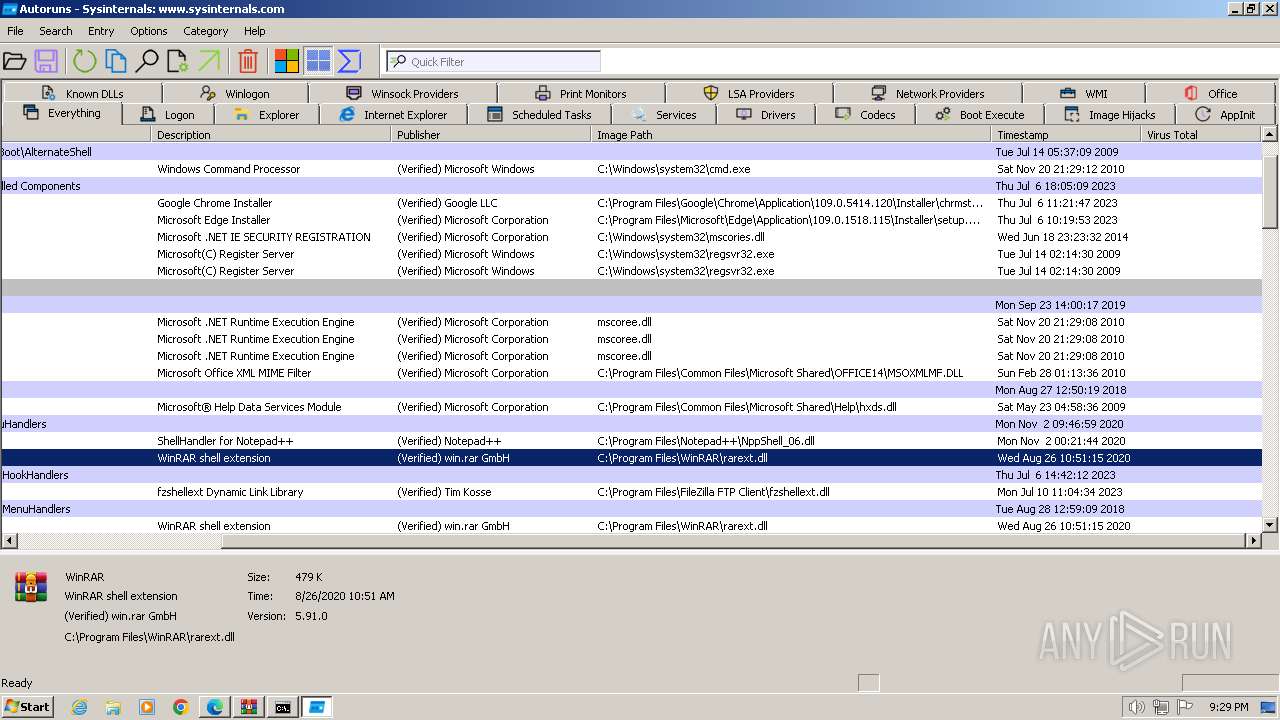
Task: Sort by the Timestamp column header
Action: 1066,134
